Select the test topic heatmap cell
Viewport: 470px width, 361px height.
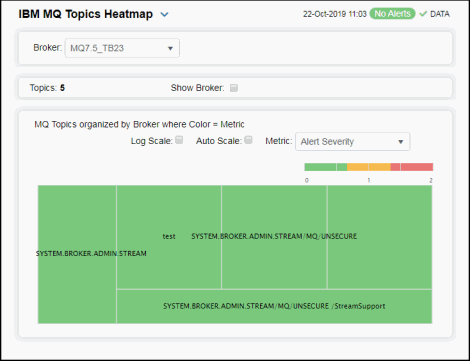point(169,237)
